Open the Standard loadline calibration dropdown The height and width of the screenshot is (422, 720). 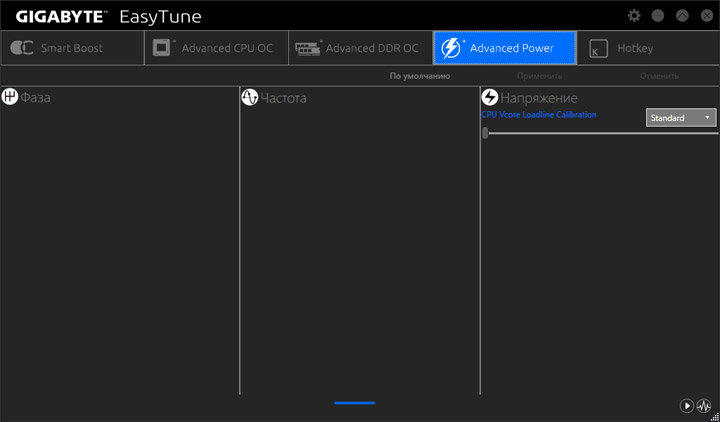pyautogui.click(x=681, y=118)
